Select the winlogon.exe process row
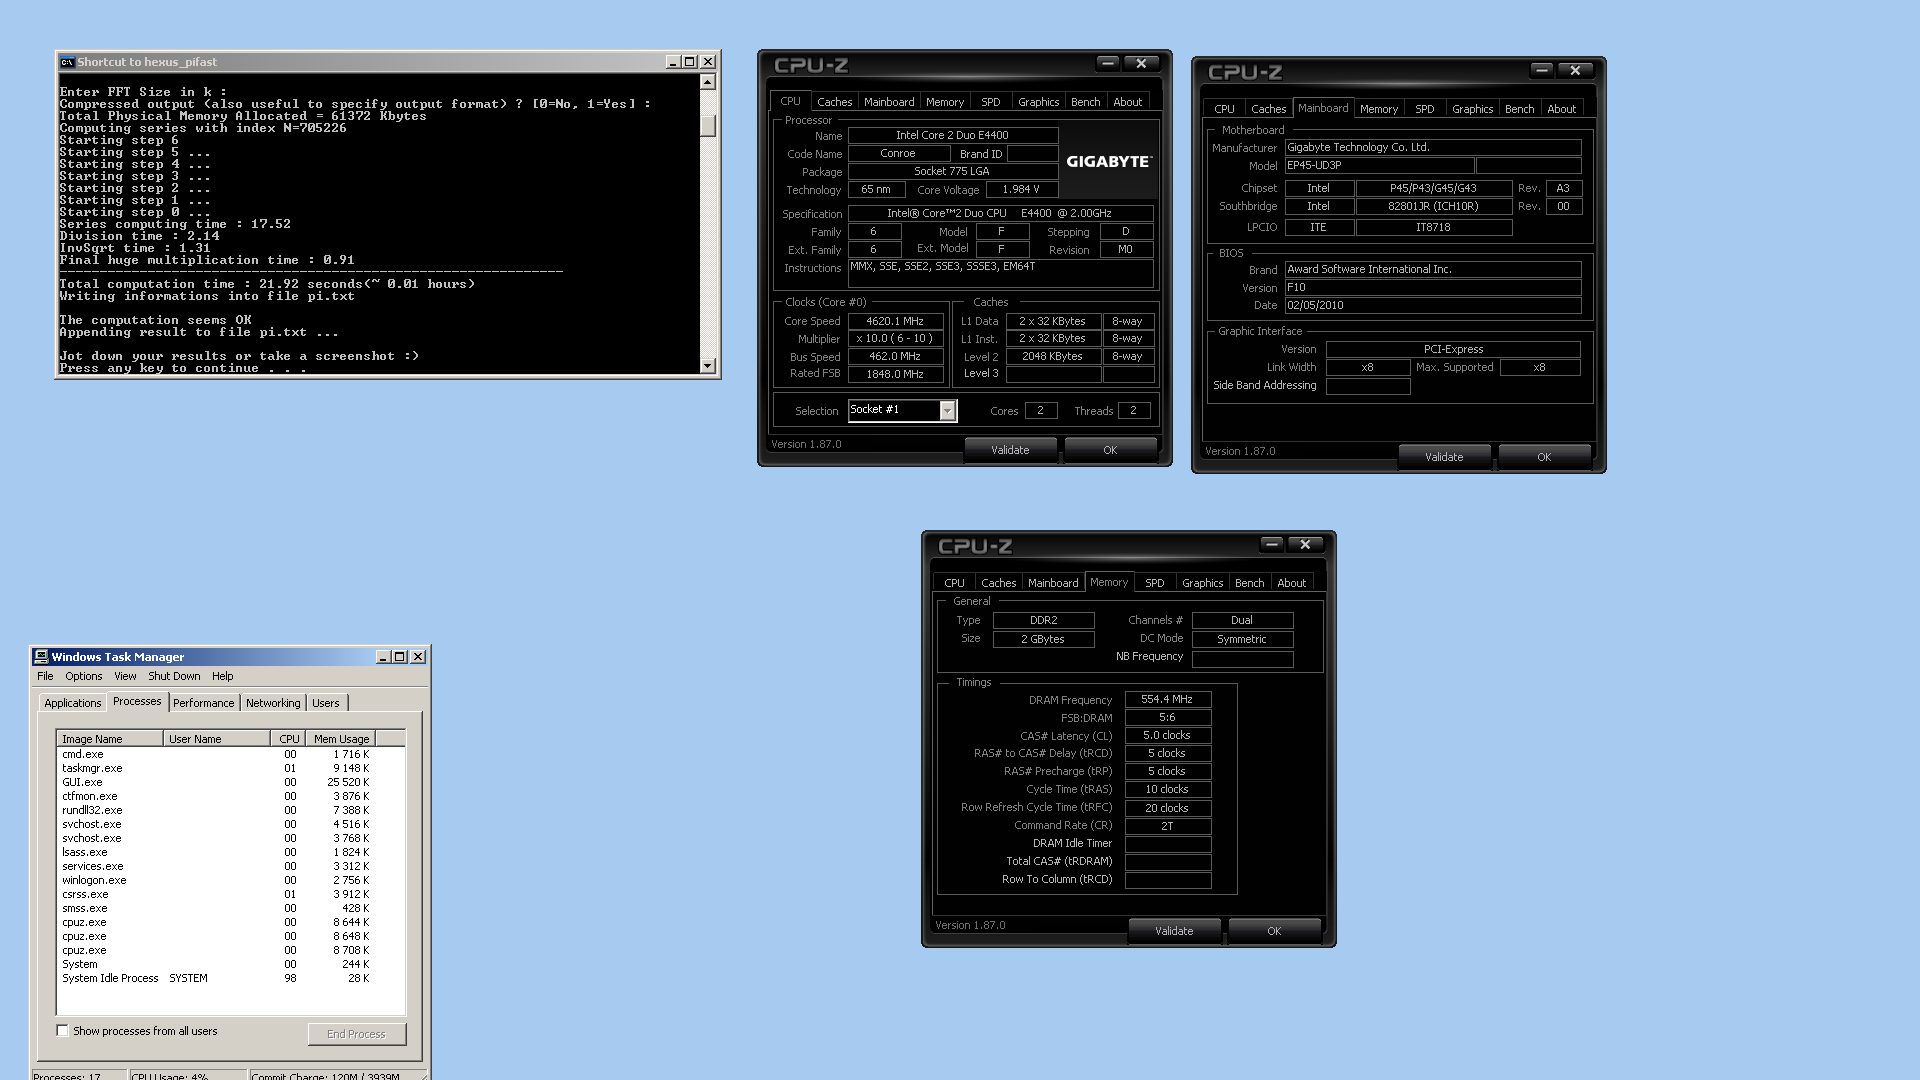Viewport: 1920px width, 1080px height. [x=231, y=881]
